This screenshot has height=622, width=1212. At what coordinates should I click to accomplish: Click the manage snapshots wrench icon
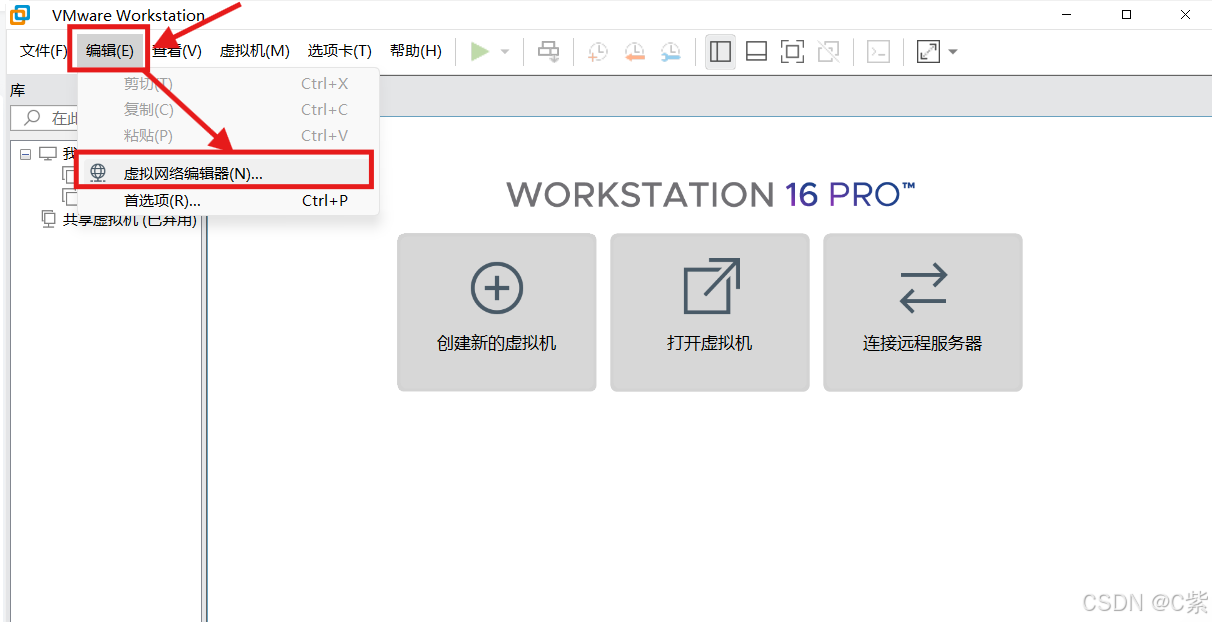coord(670,52)
